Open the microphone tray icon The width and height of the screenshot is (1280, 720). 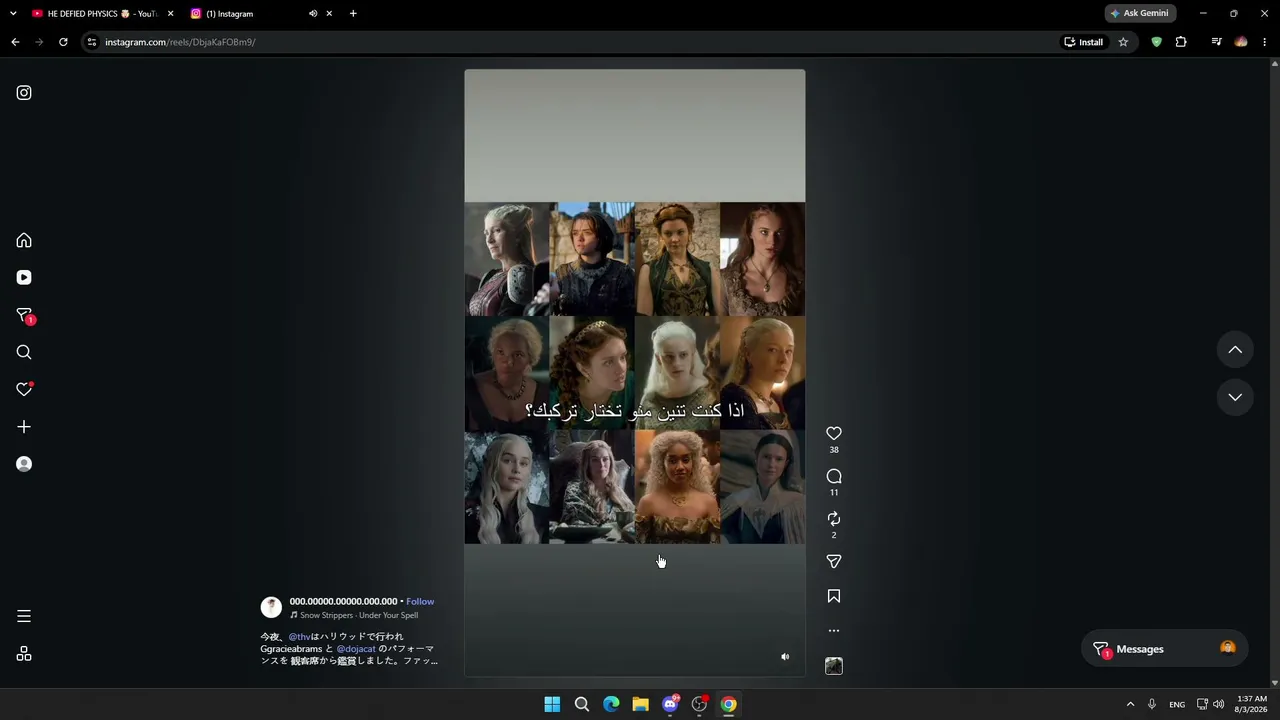coord(1152,704)
